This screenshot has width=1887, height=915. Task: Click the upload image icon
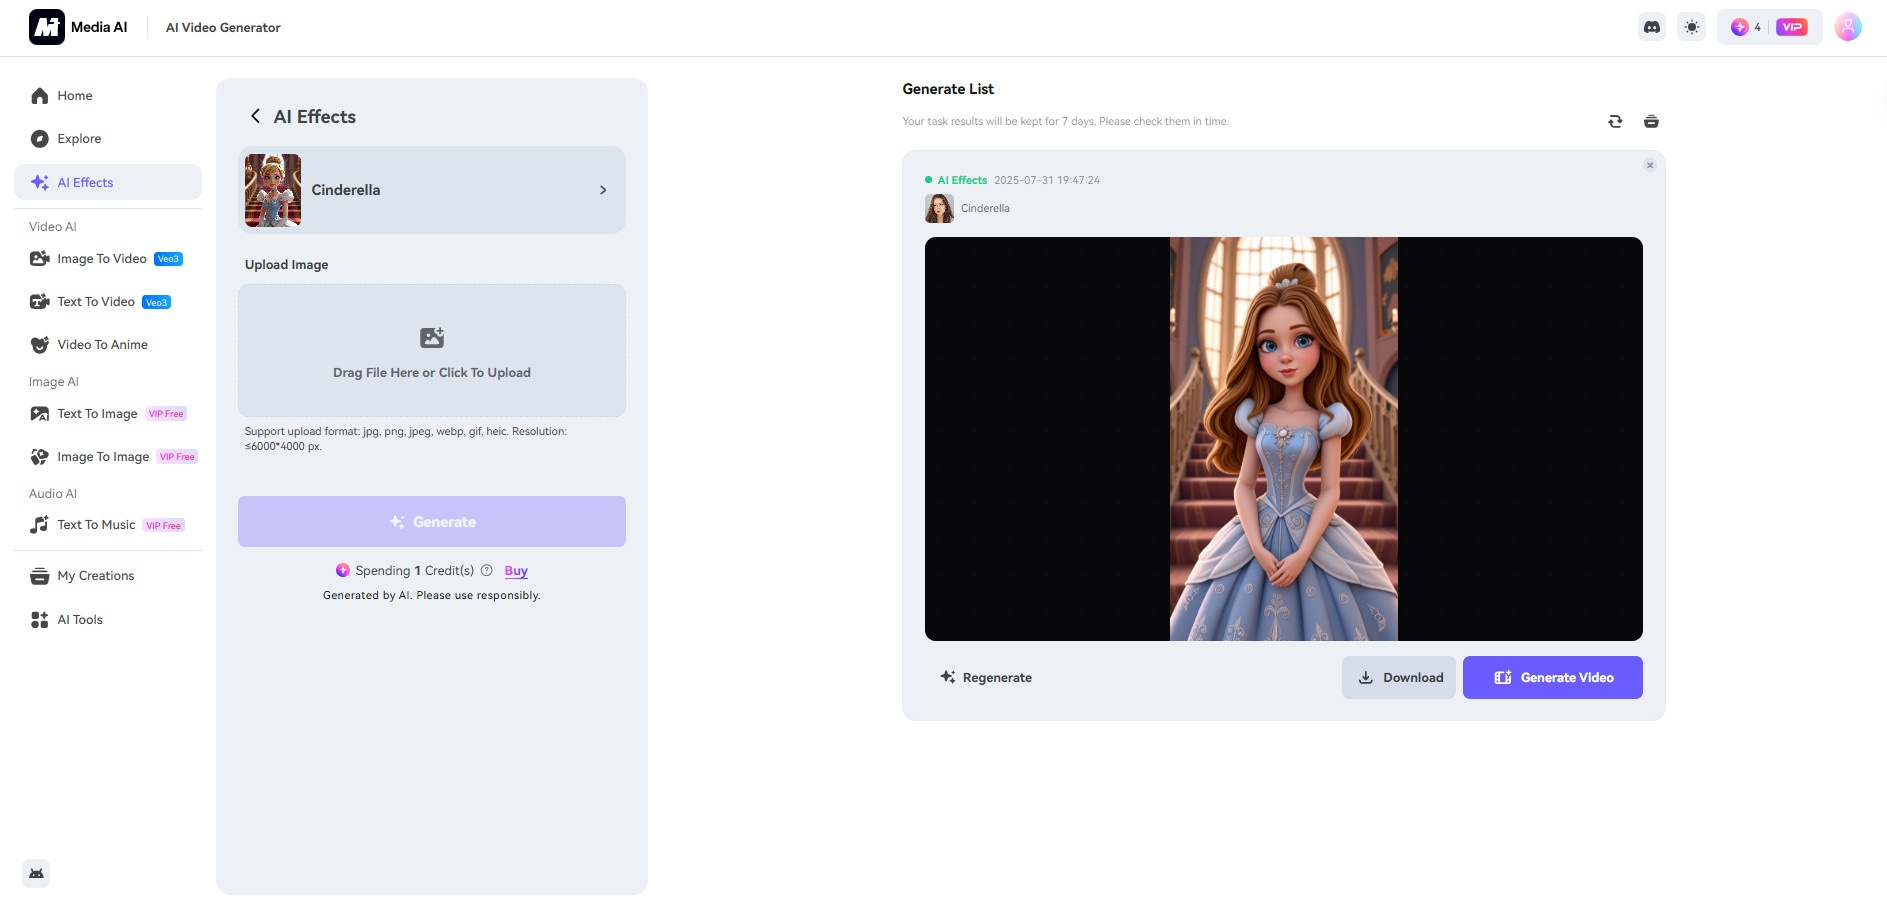(x=432, y=338)
